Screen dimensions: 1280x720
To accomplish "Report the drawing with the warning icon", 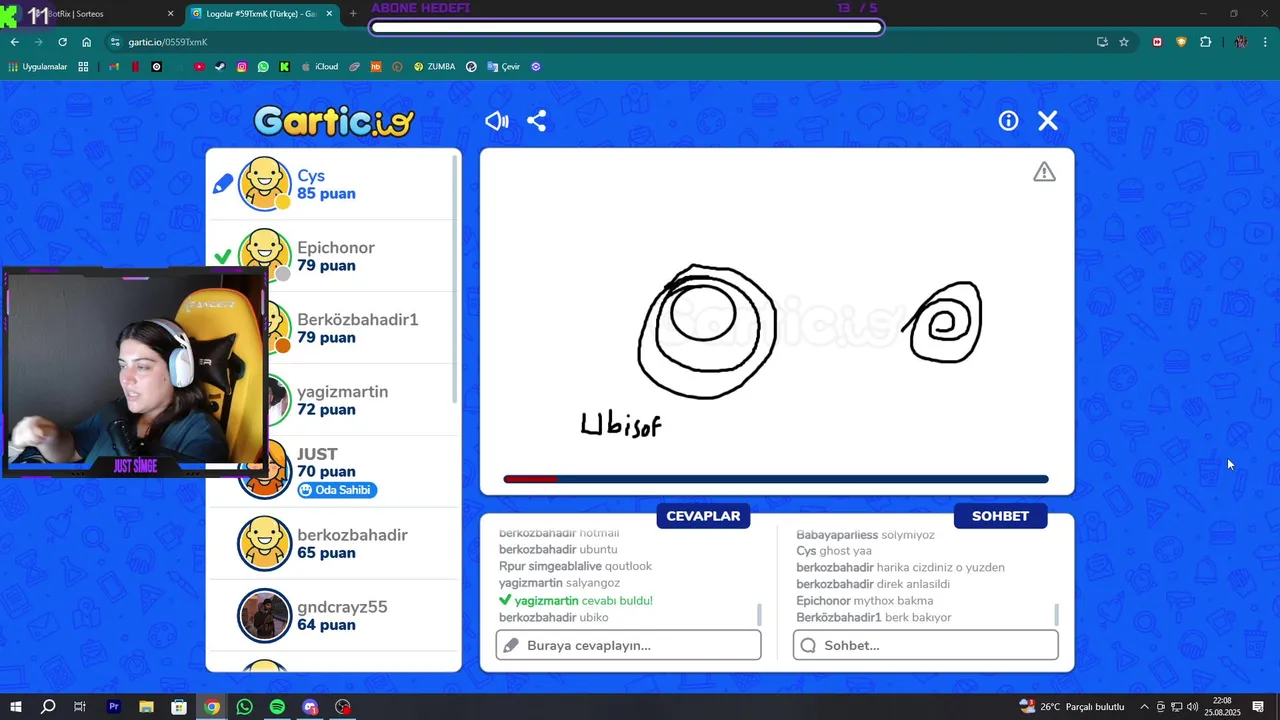I will point(1044,172).
